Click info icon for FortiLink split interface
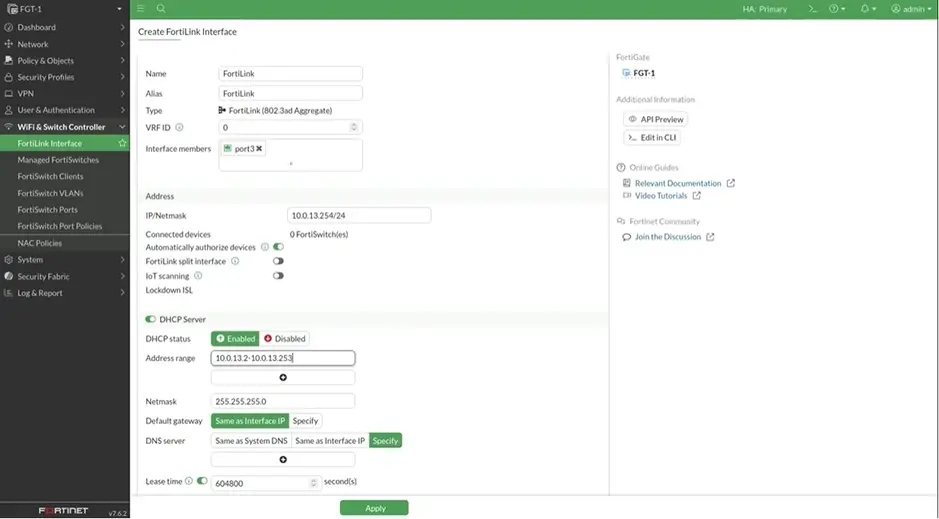Screen dimensions: 939x519 [235, 262]
